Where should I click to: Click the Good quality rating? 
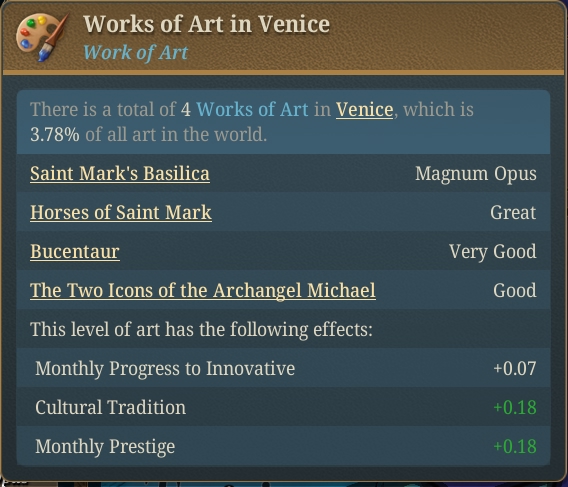(x=515, y=291)
